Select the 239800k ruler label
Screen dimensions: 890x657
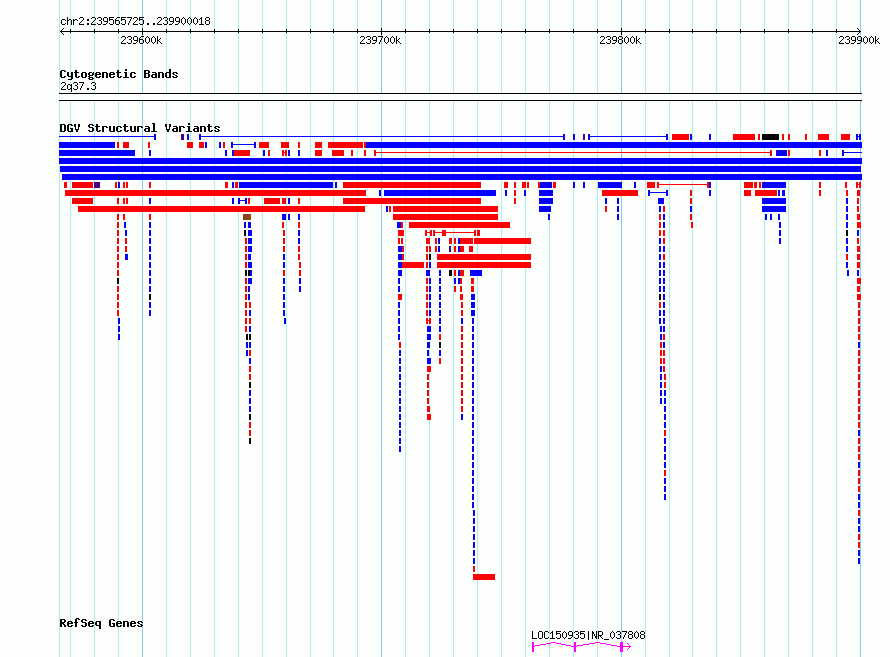click(620, 40)
